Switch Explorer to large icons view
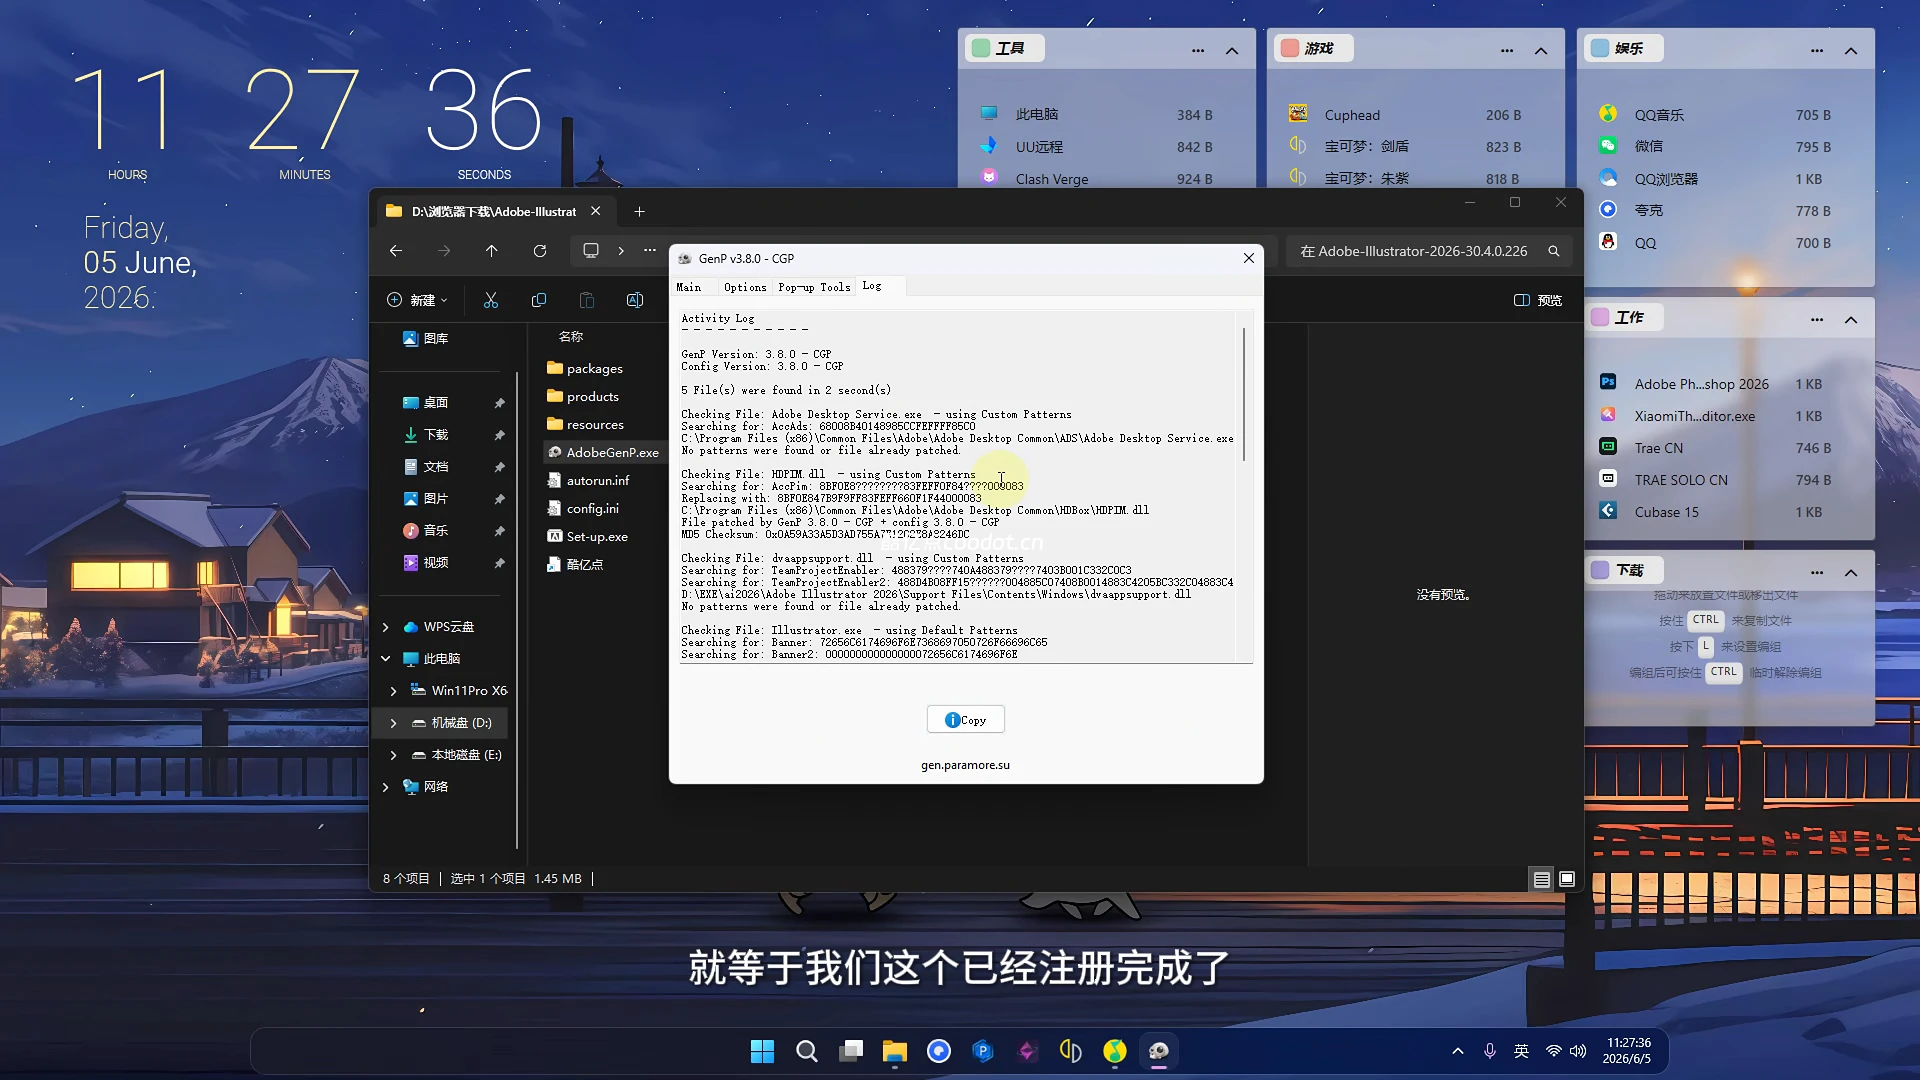This screenshot has height=1080, width=1920. click(1567, 879)
